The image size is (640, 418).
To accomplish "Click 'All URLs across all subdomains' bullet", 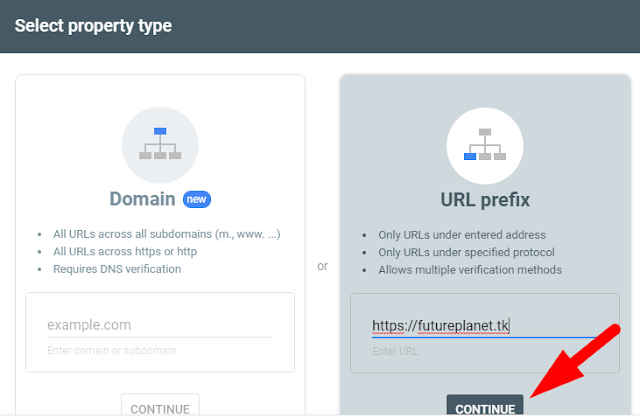I will (167, 234).
